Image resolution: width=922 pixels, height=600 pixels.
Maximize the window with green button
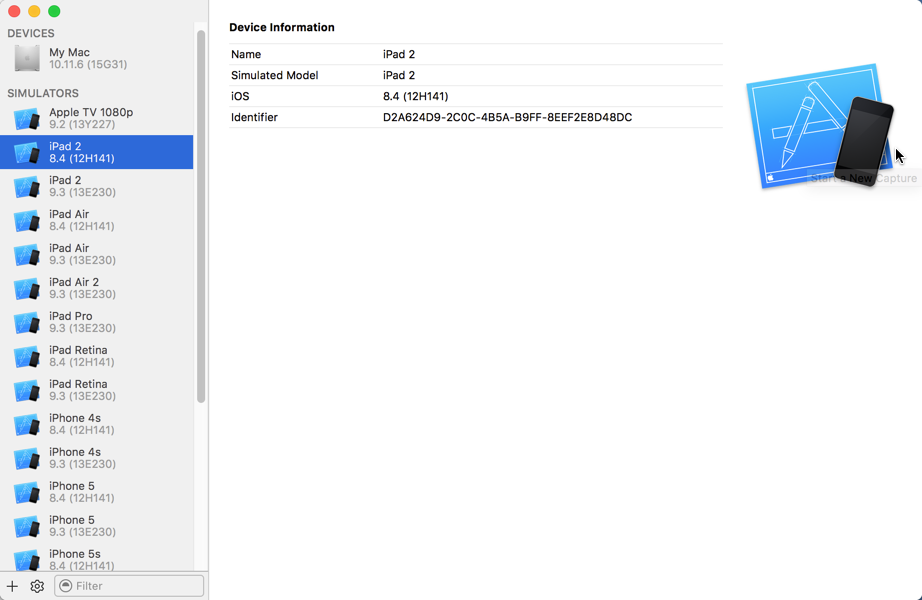pos(54,11)
